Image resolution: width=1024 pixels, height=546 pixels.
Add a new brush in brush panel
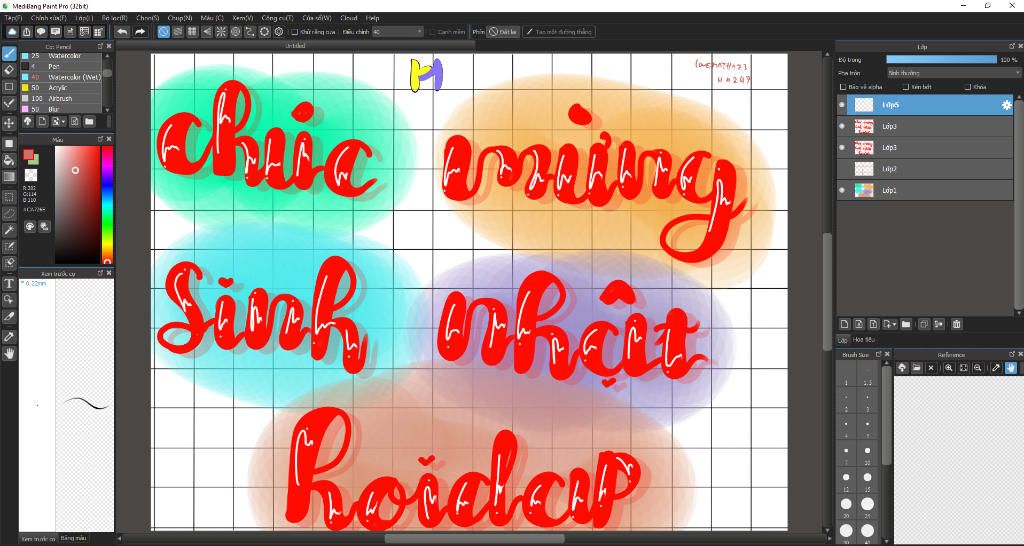pyautogui.click(x=42, y=121)
